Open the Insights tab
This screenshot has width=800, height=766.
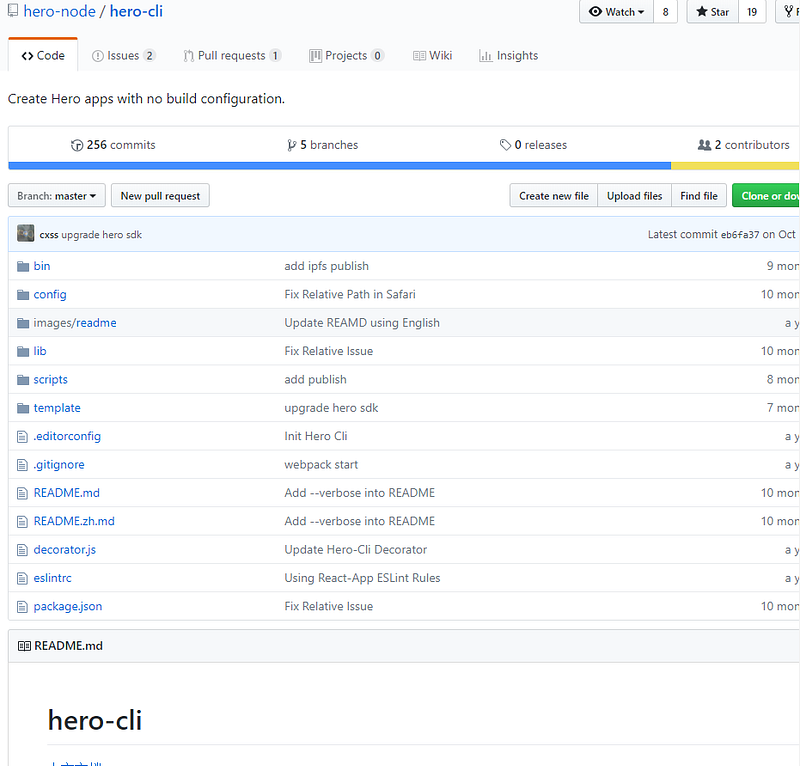pyautogui.click(x=508, y=56)
